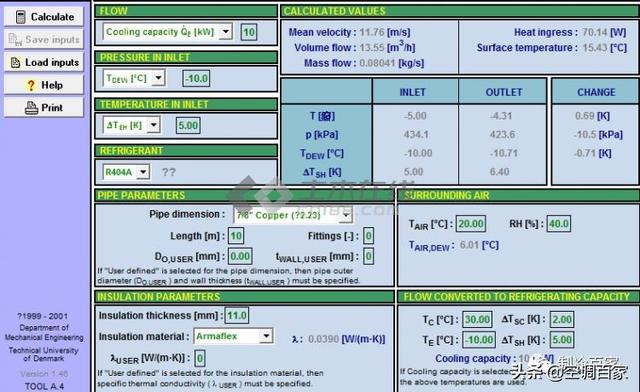The width and height of the screenshot is (640, 392).
Task: Click the ΔTSC 2.00 subcooling field
Action: tap(562, 319)
